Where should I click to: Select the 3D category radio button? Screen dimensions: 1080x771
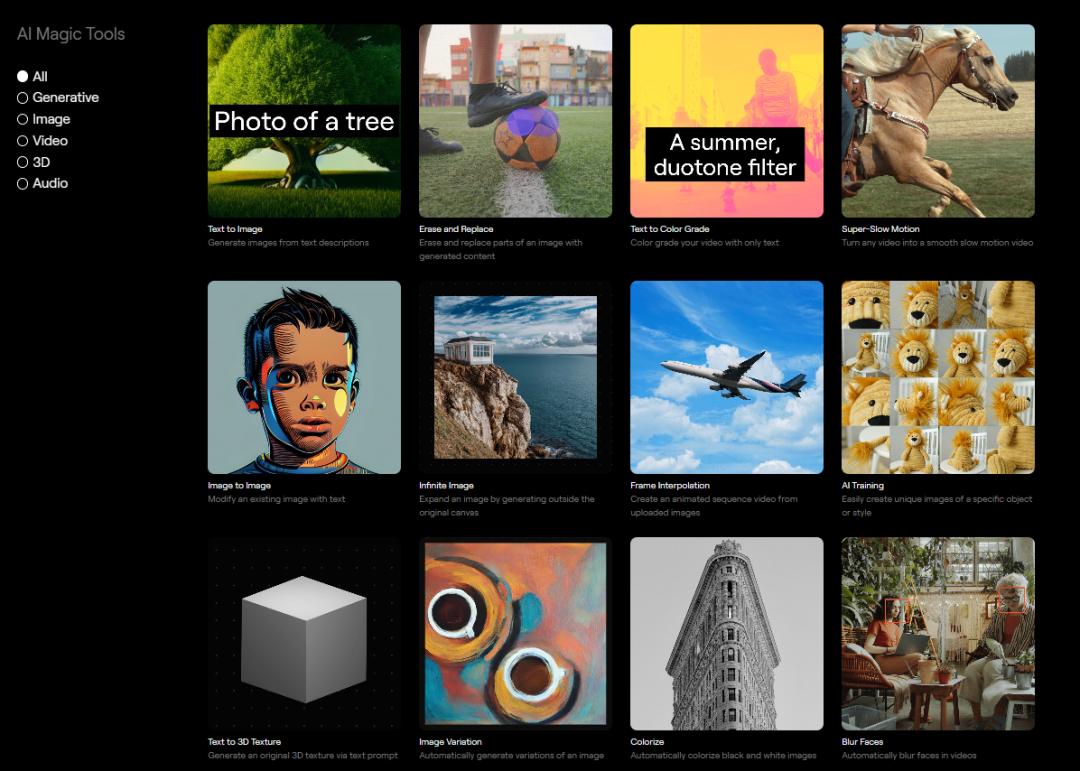coord(23,163)
